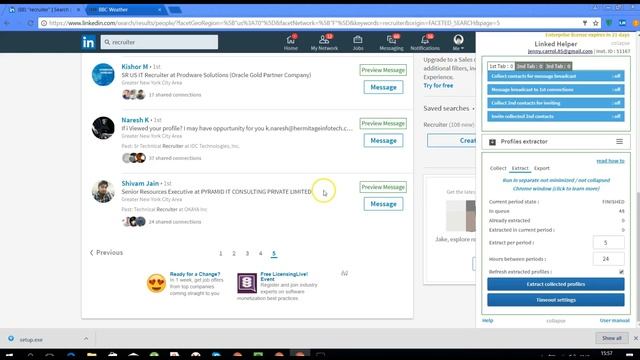
Task: Open Profiles extractor hamburger menu
Action: (x=619, y=142)
